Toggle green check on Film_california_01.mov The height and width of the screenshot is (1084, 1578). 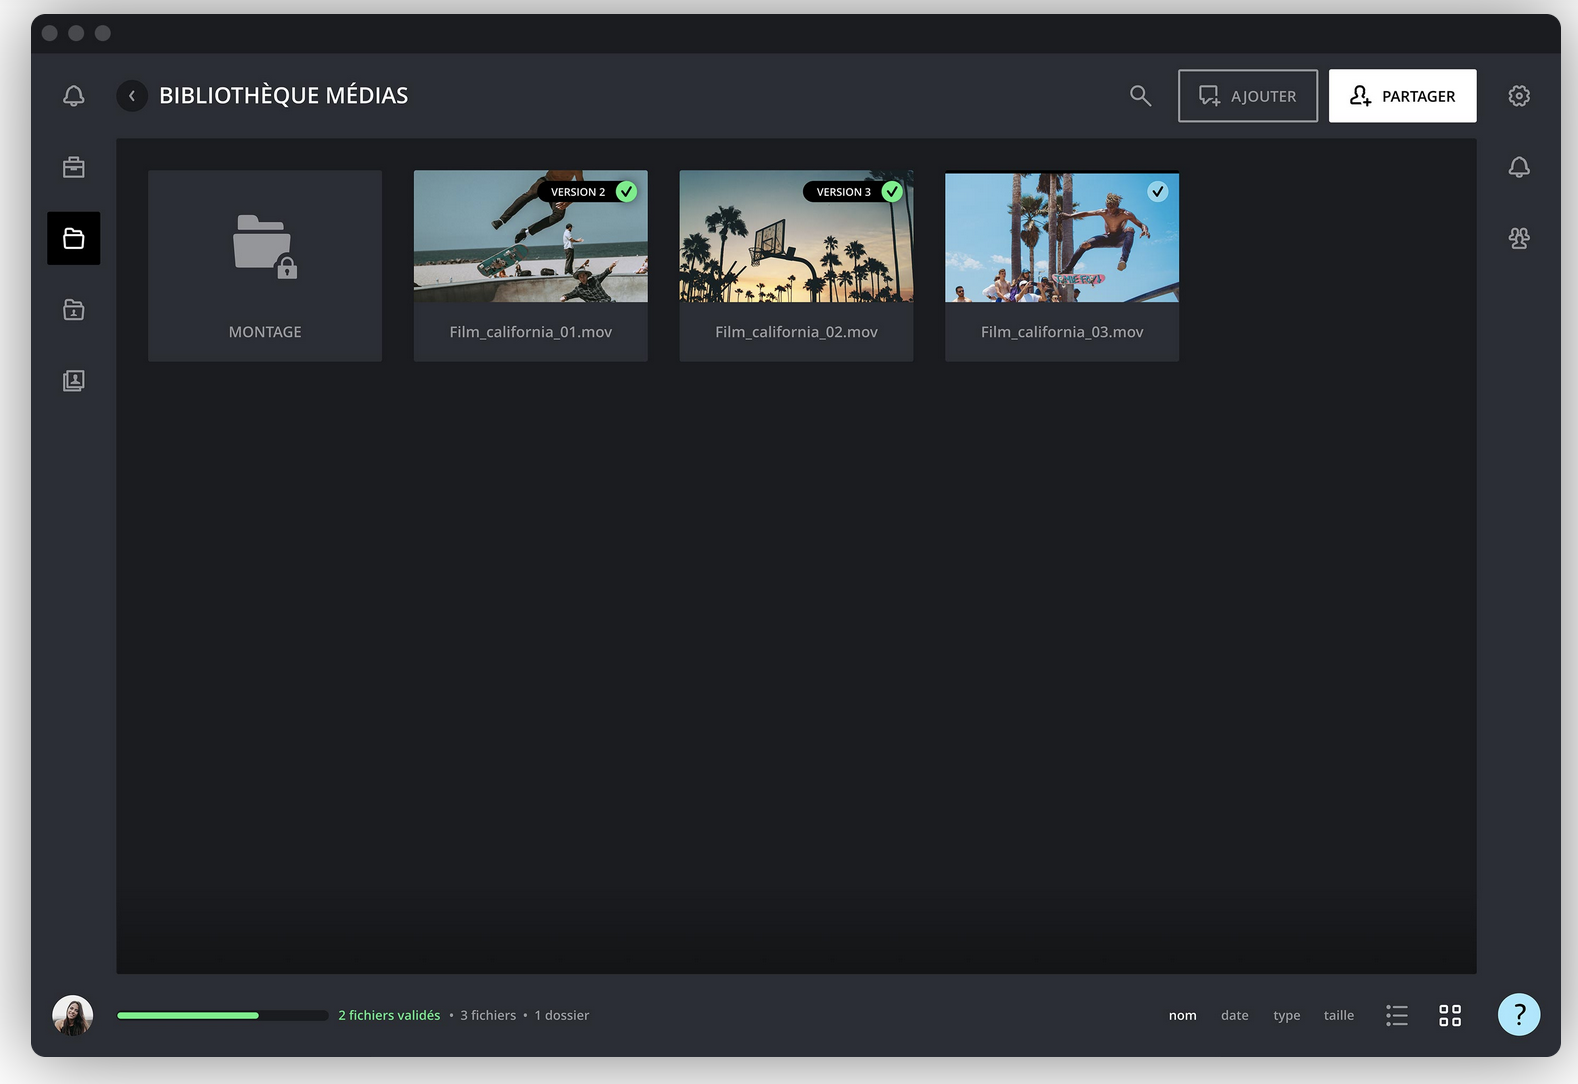[x=626, y=192]
